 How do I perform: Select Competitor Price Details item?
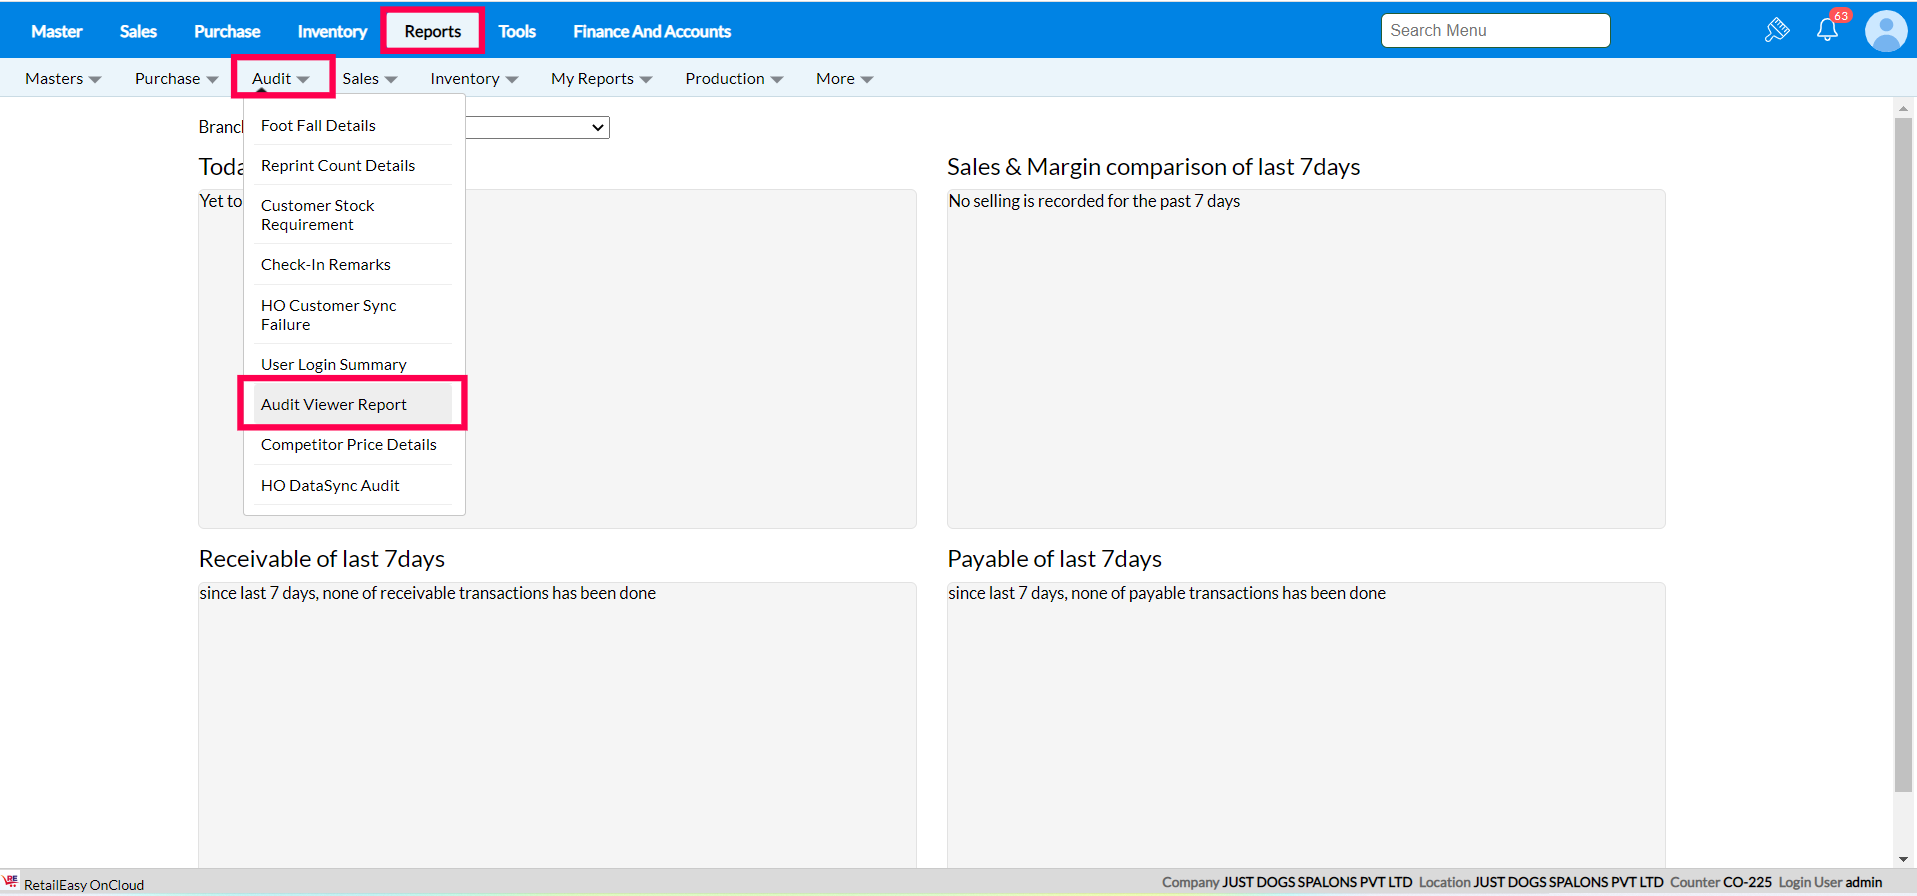(x=349, y=445)
